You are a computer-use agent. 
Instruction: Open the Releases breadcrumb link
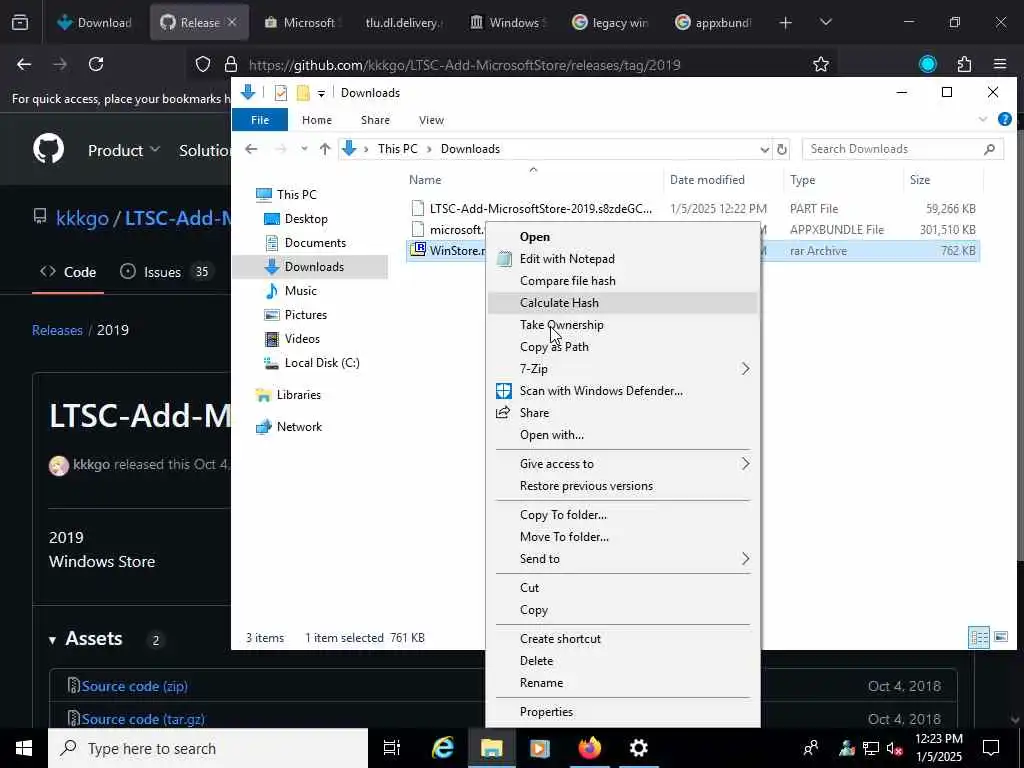57,330
